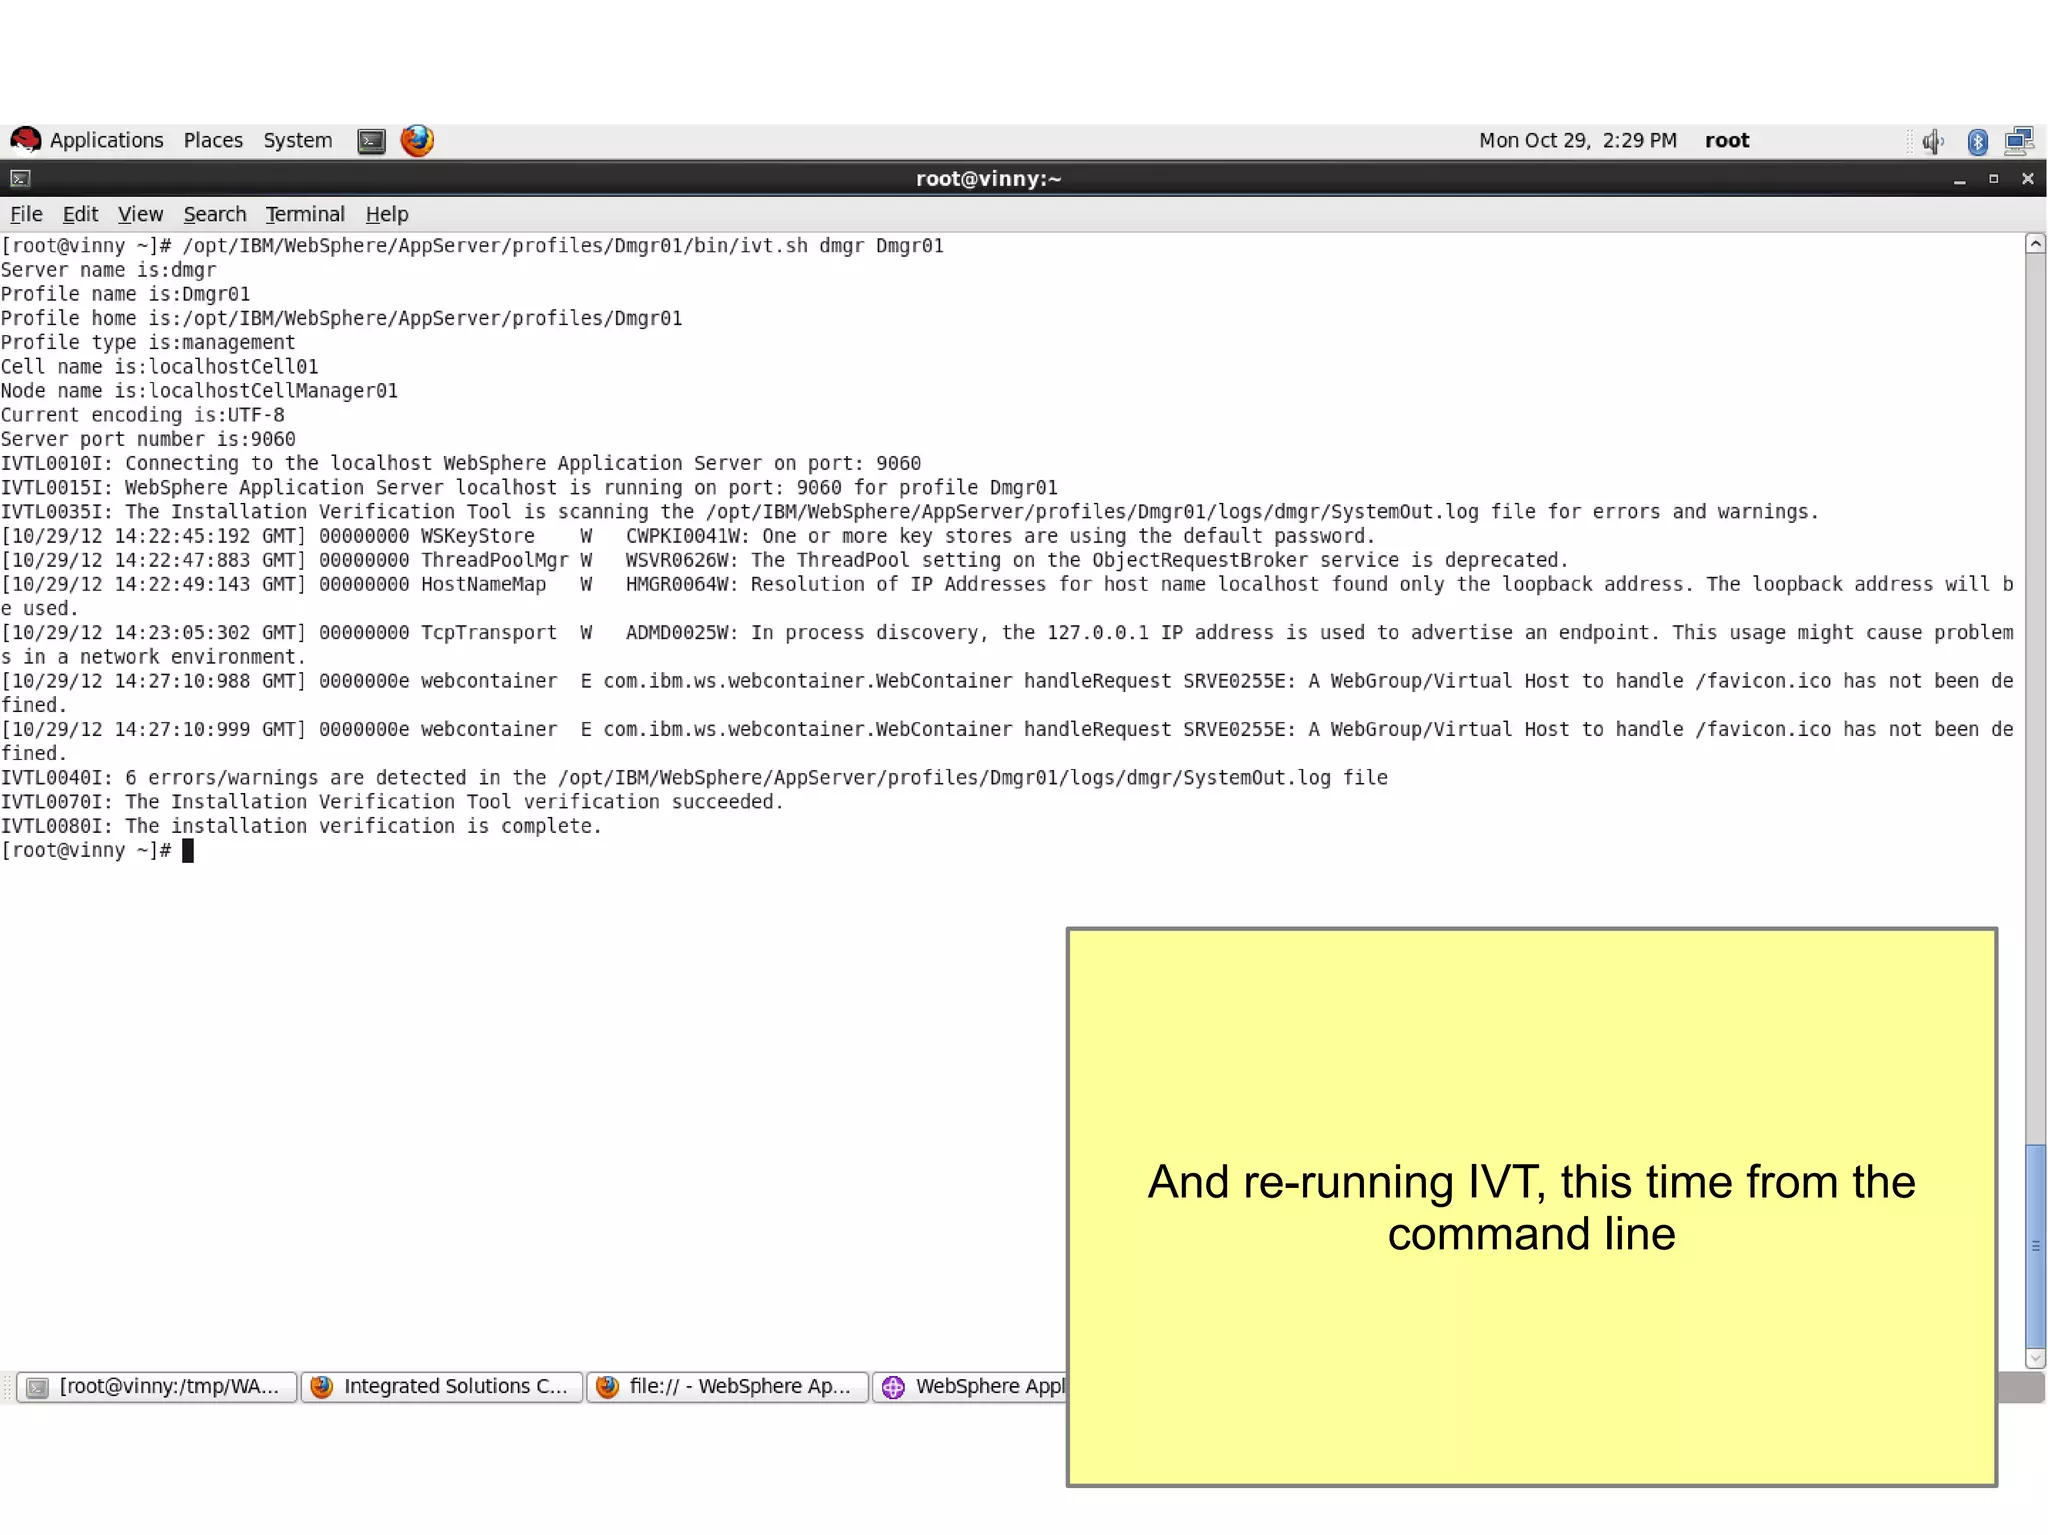Click the IVTL0080I verification complete line

point(301,826)
